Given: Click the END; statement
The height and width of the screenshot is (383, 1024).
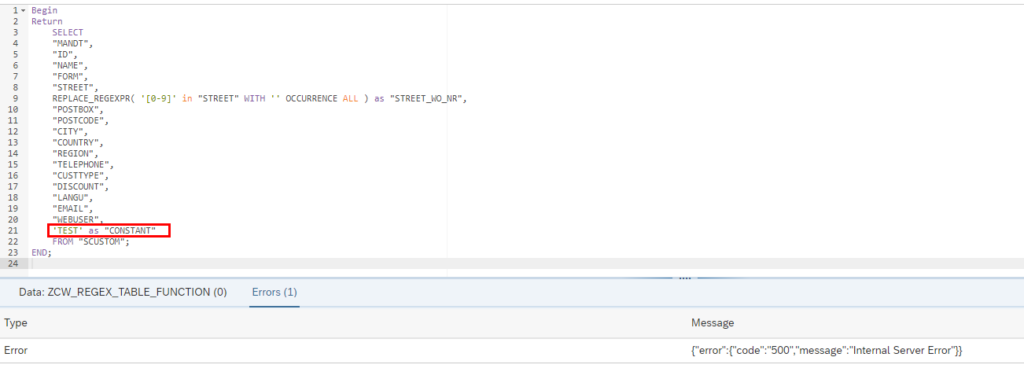Looking at the screenshot, I should 41,252.
